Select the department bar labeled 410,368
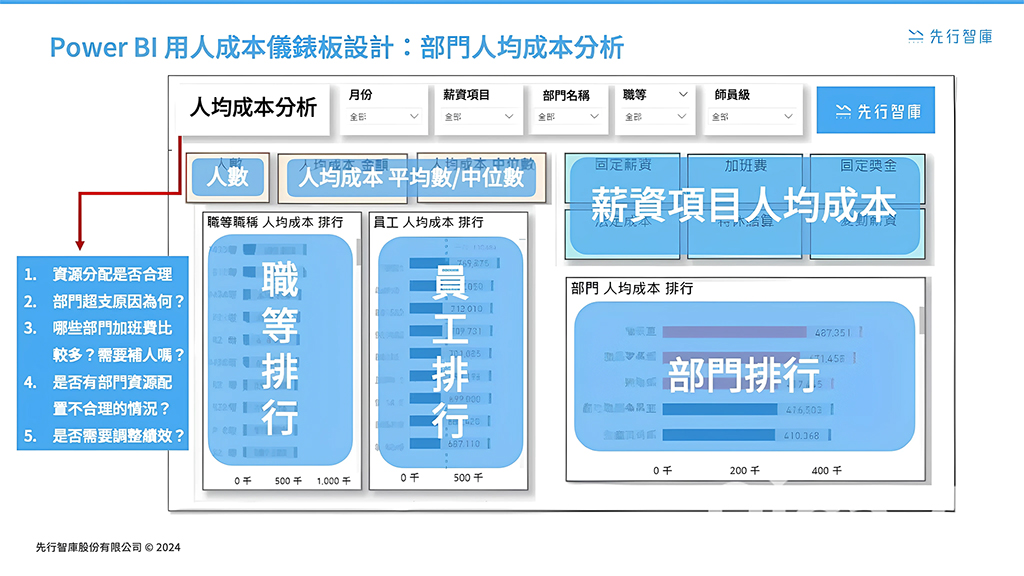The width and height of the screenshot is (1024, 576). tap(719, 435)
